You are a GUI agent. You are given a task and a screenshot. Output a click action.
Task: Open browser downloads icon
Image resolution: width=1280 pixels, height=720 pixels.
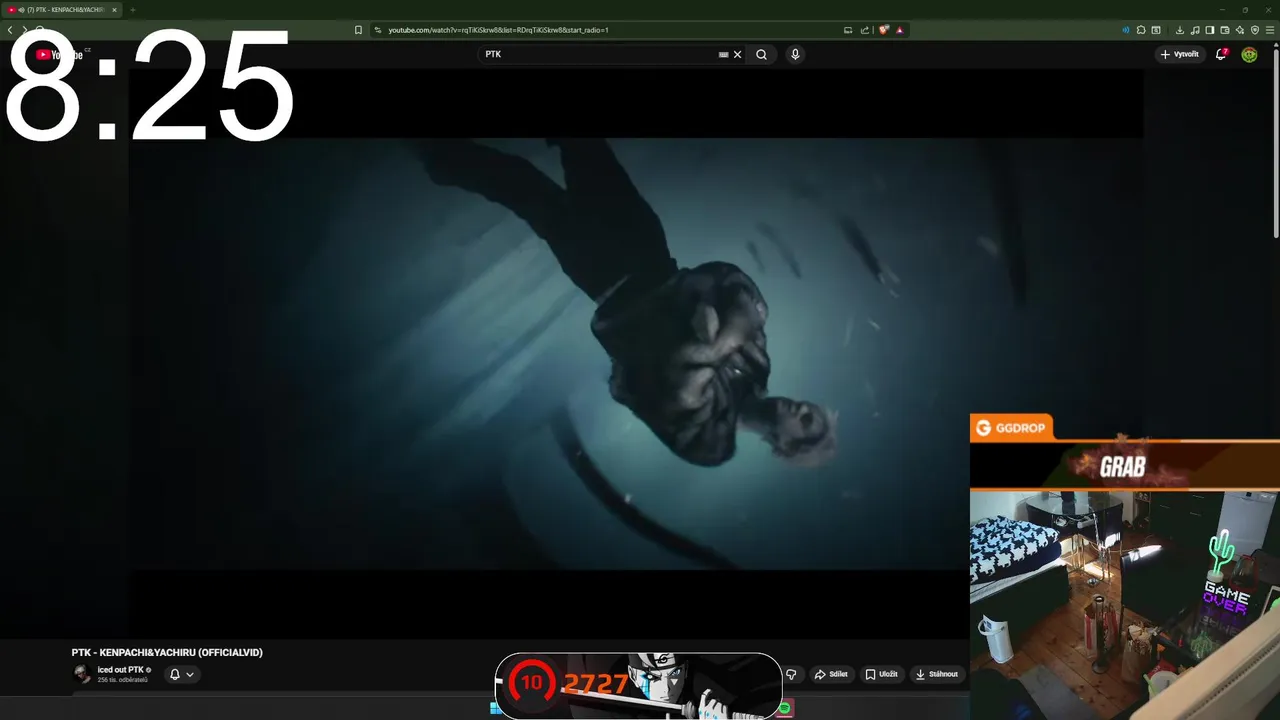click(1180, 30)
